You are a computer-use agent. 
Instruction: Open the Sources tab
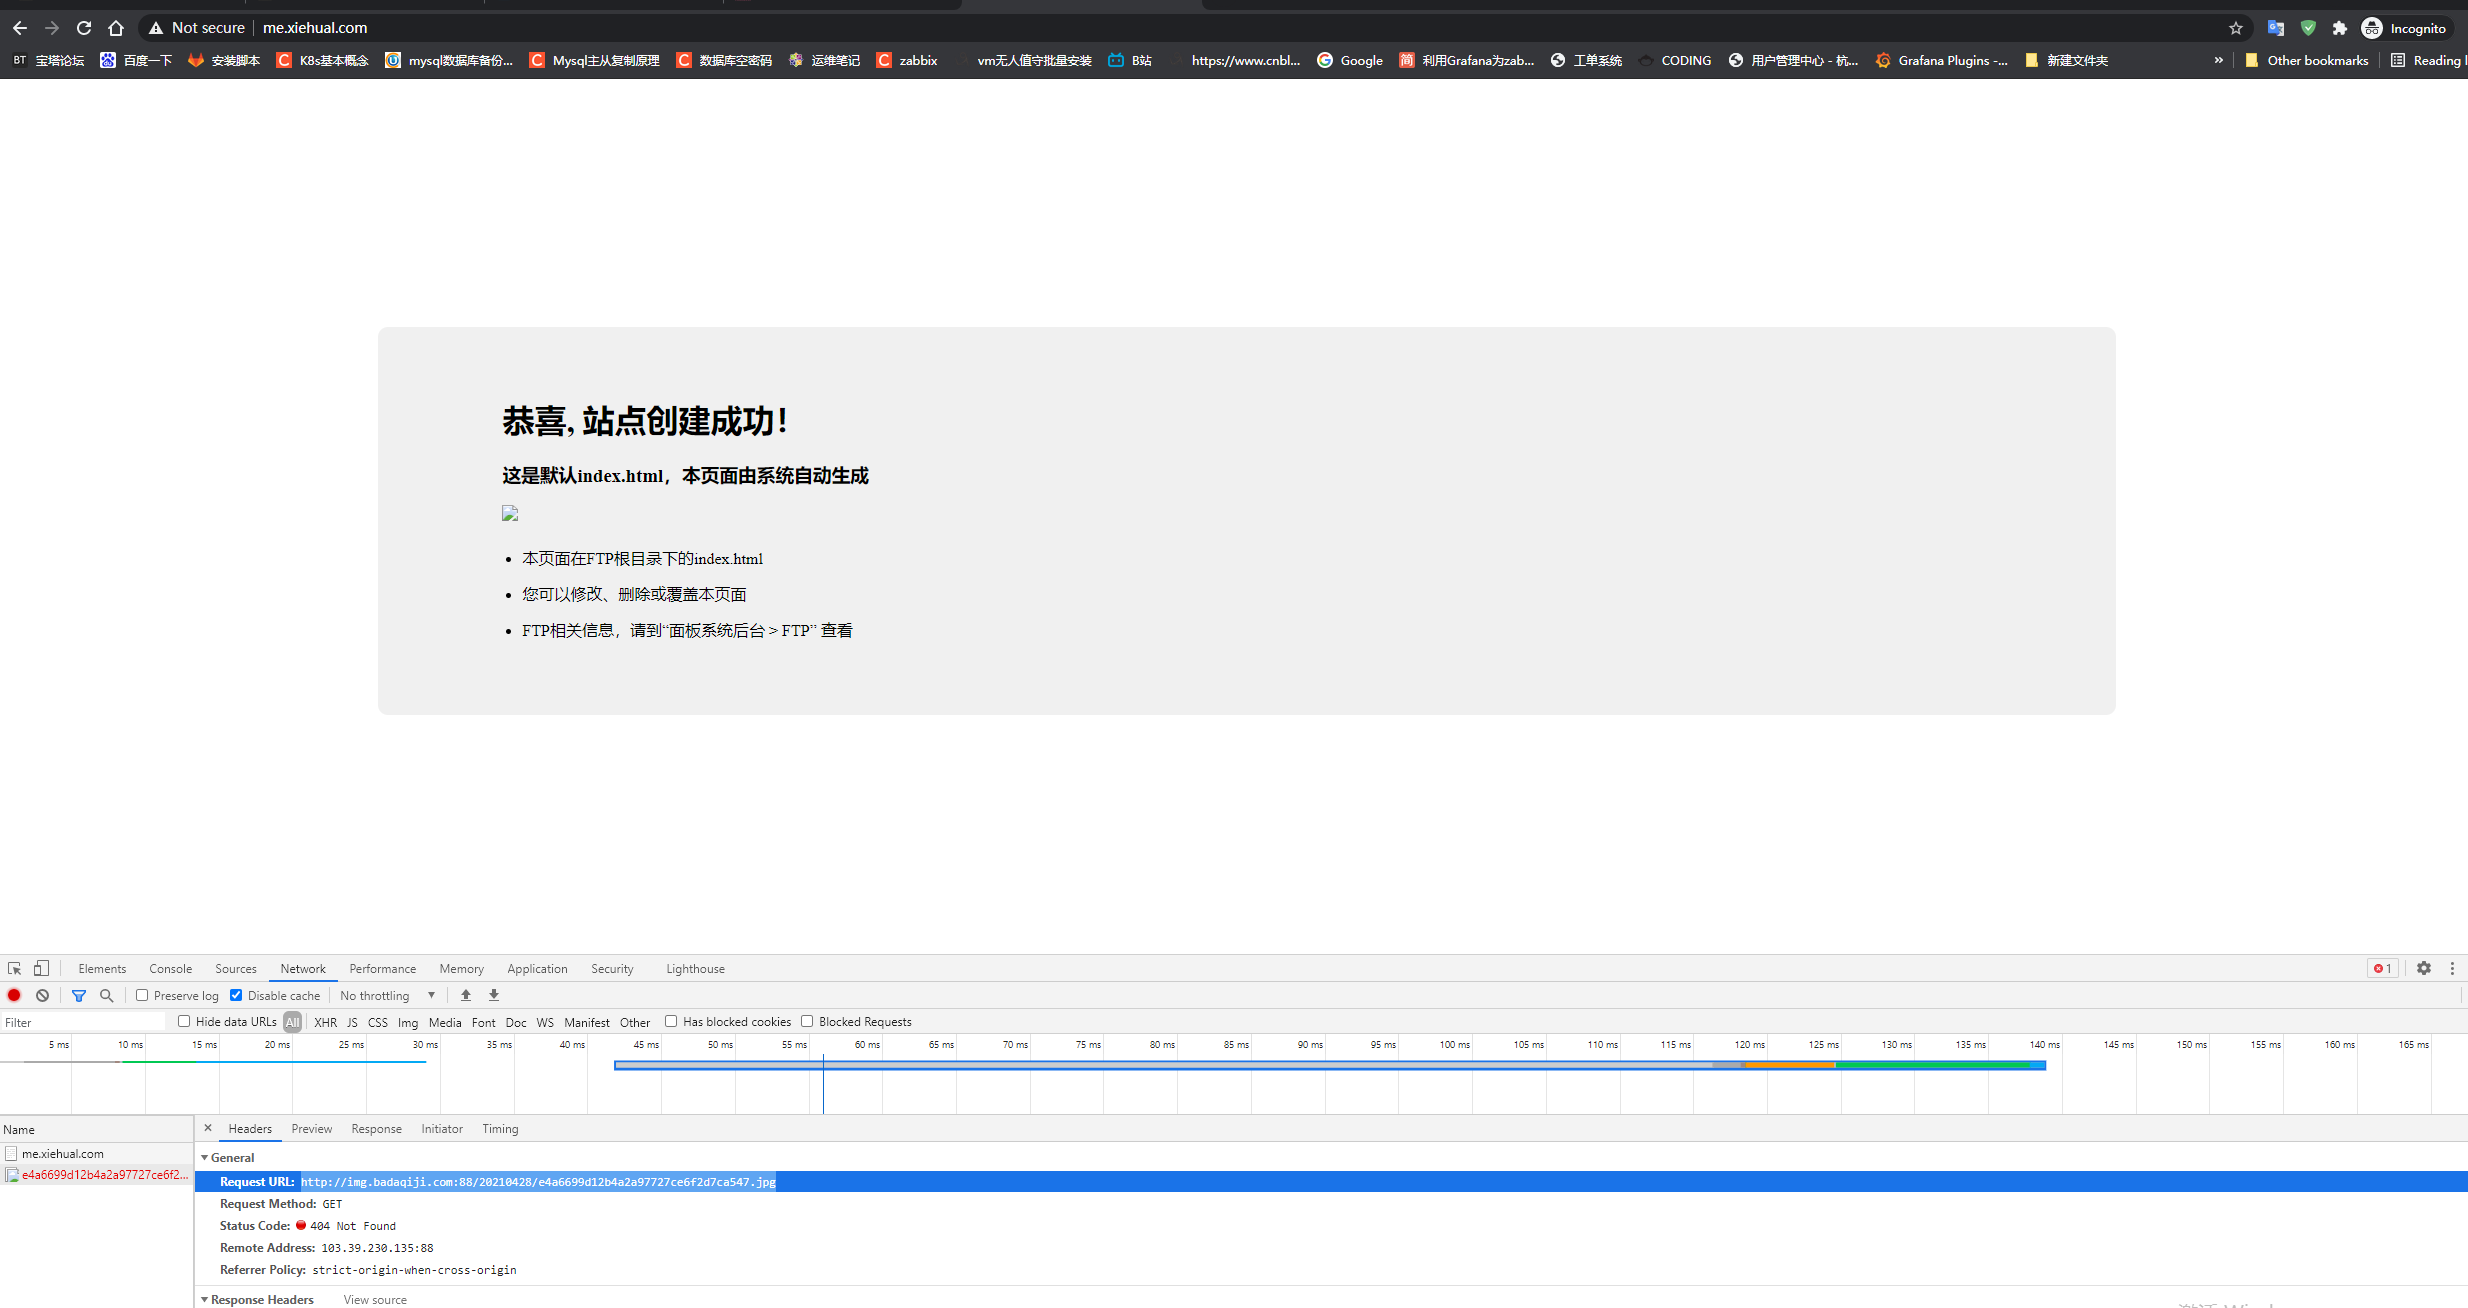[236, 968]
